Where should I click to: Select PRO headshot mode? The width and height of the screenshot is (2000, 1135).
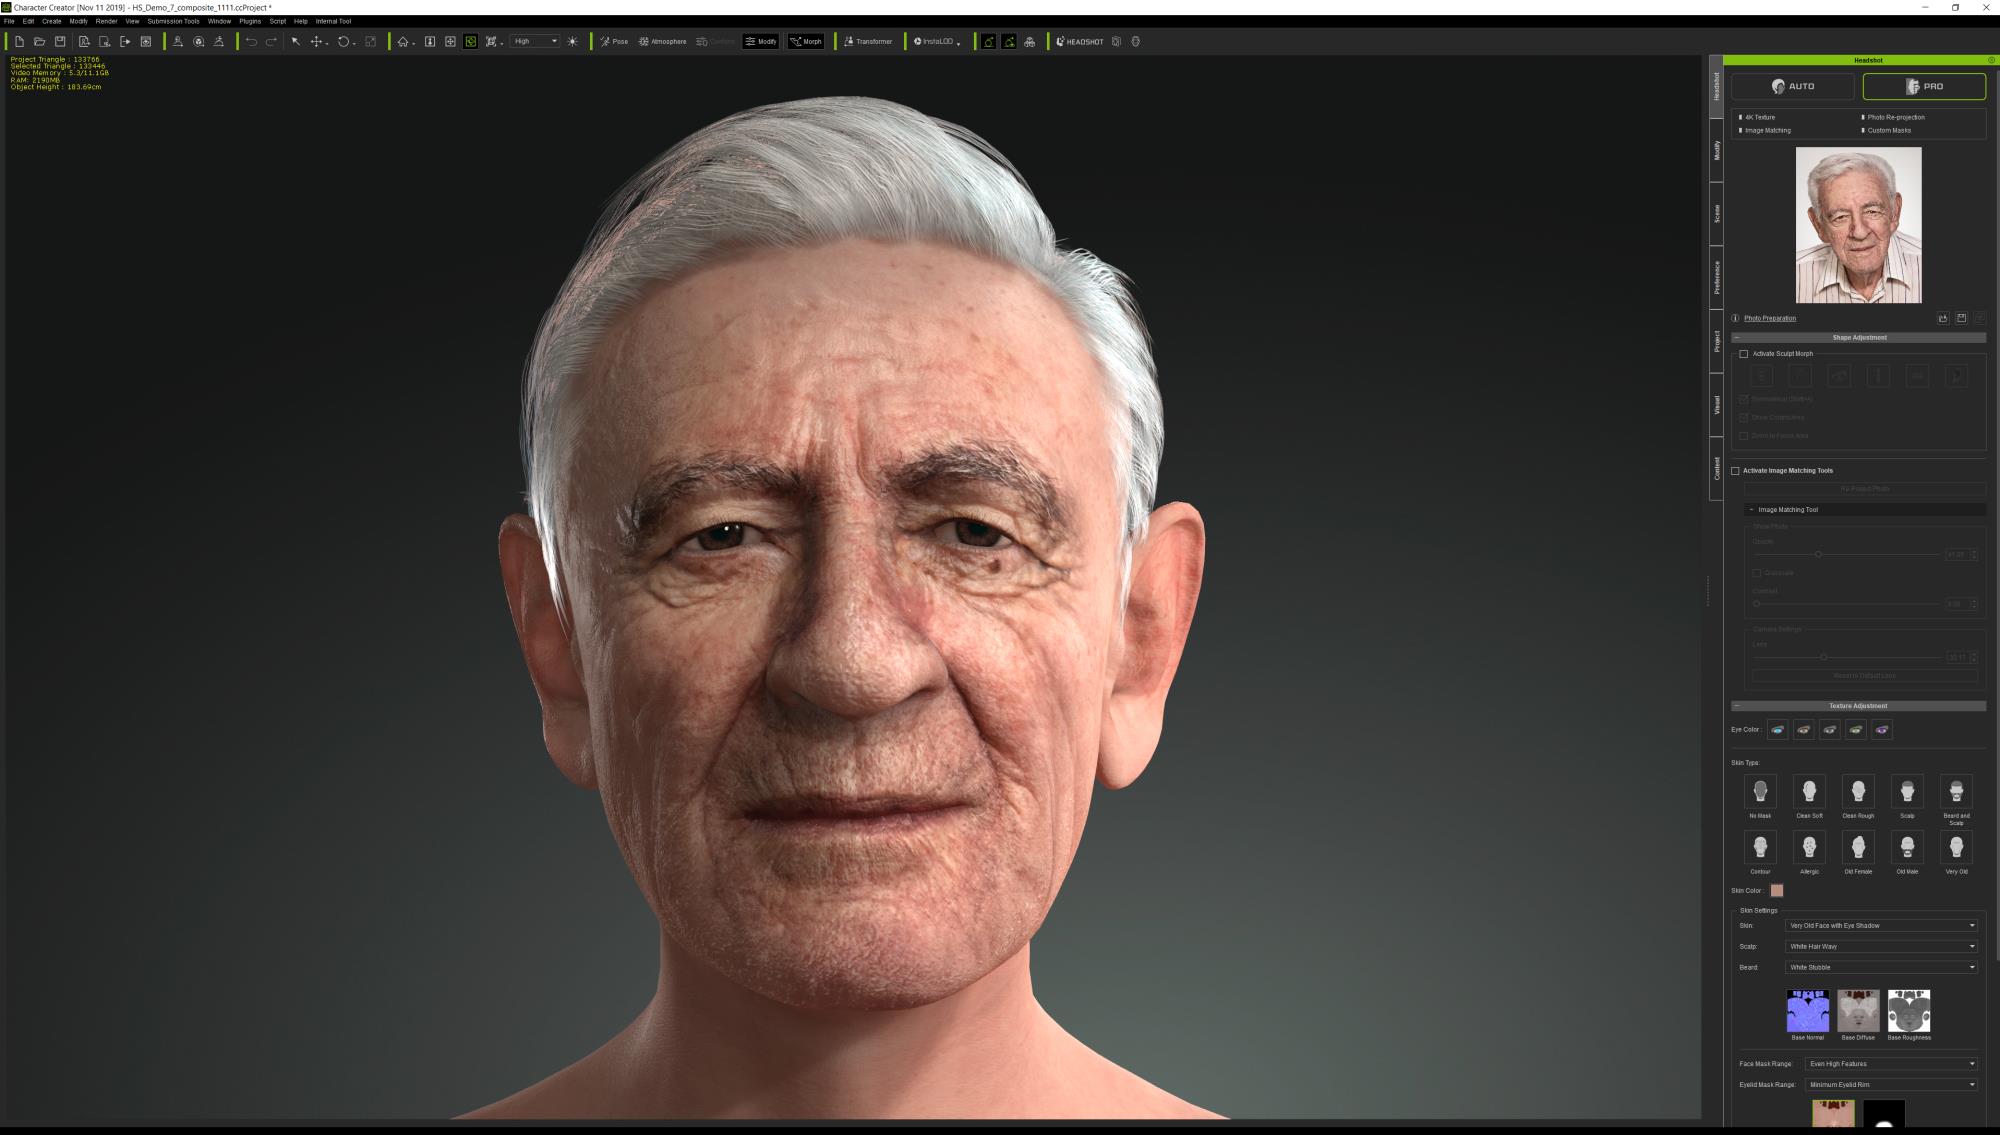(1924, 86)
